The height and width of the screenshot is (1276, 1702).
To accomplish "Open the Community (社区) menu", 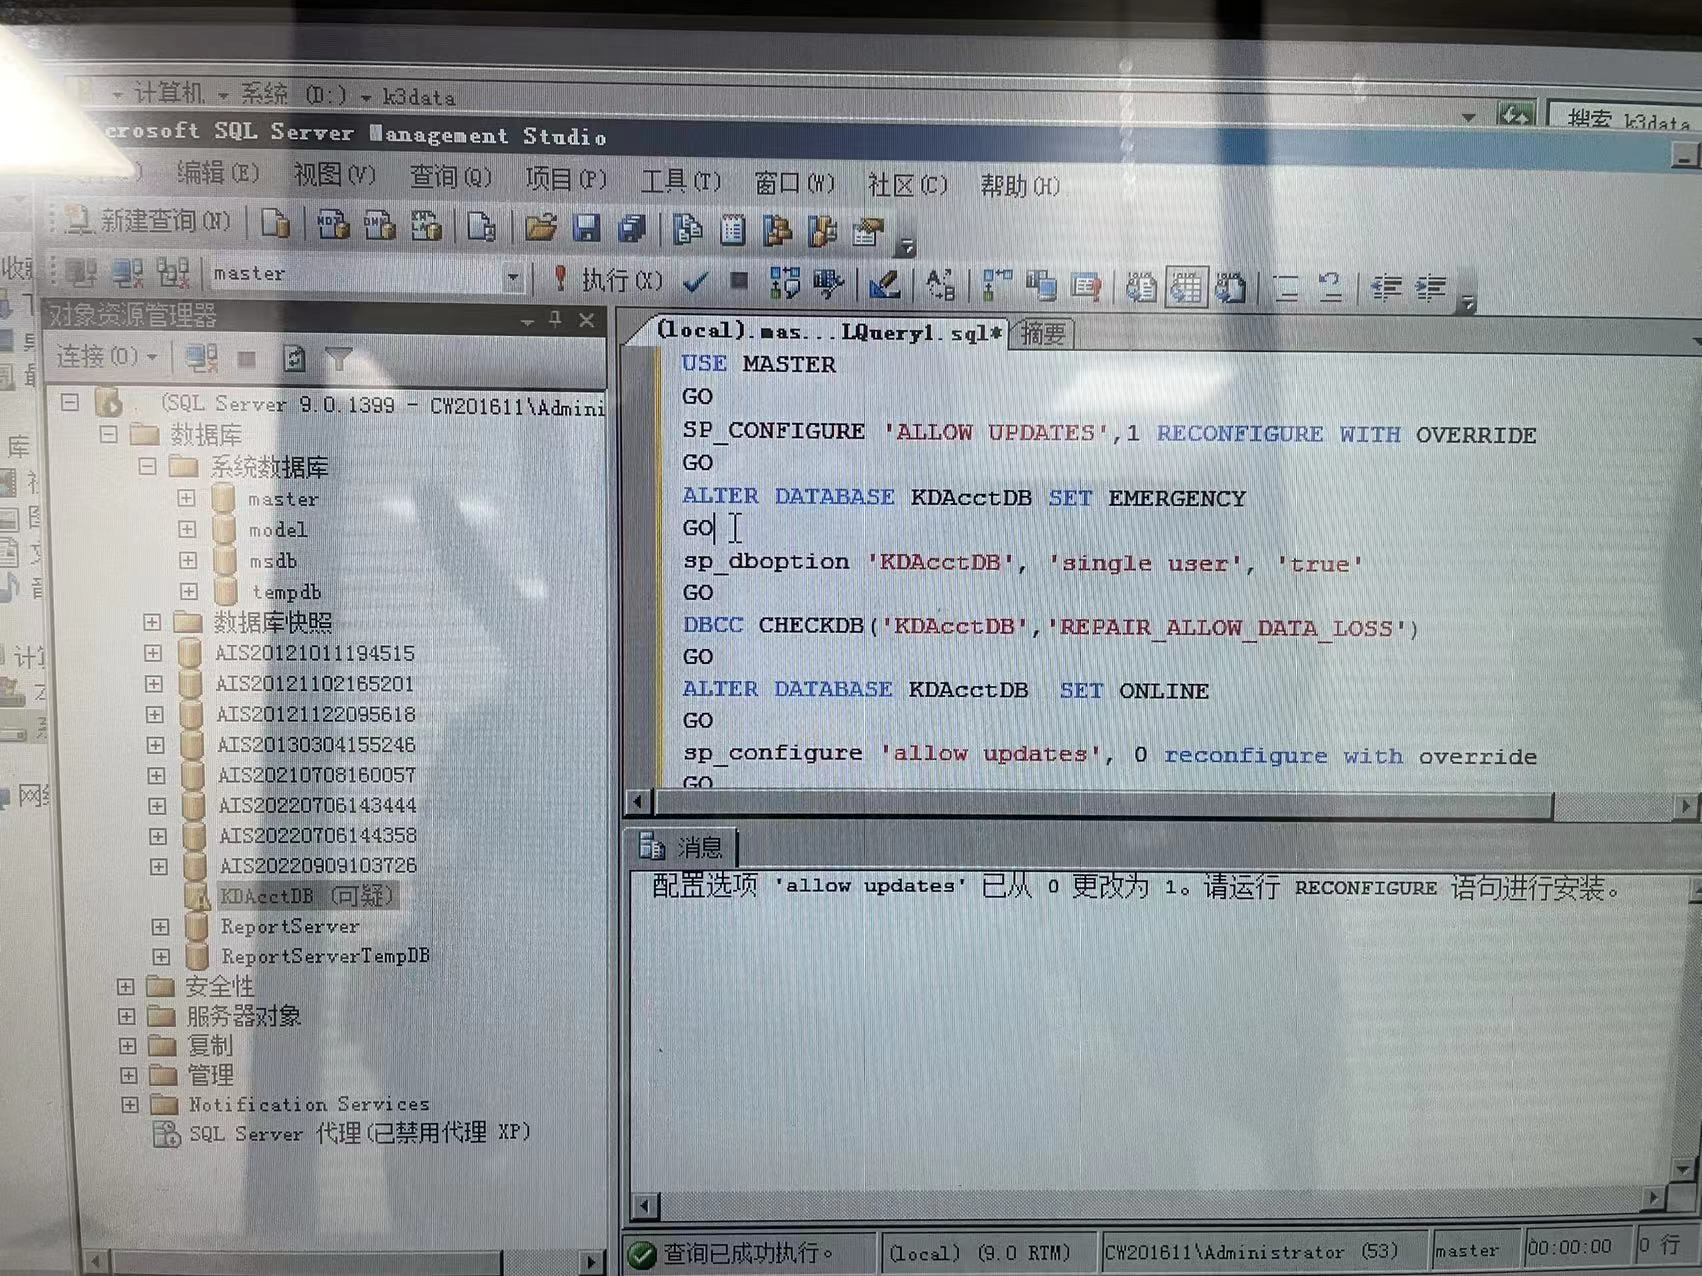I will pos(907,185).
